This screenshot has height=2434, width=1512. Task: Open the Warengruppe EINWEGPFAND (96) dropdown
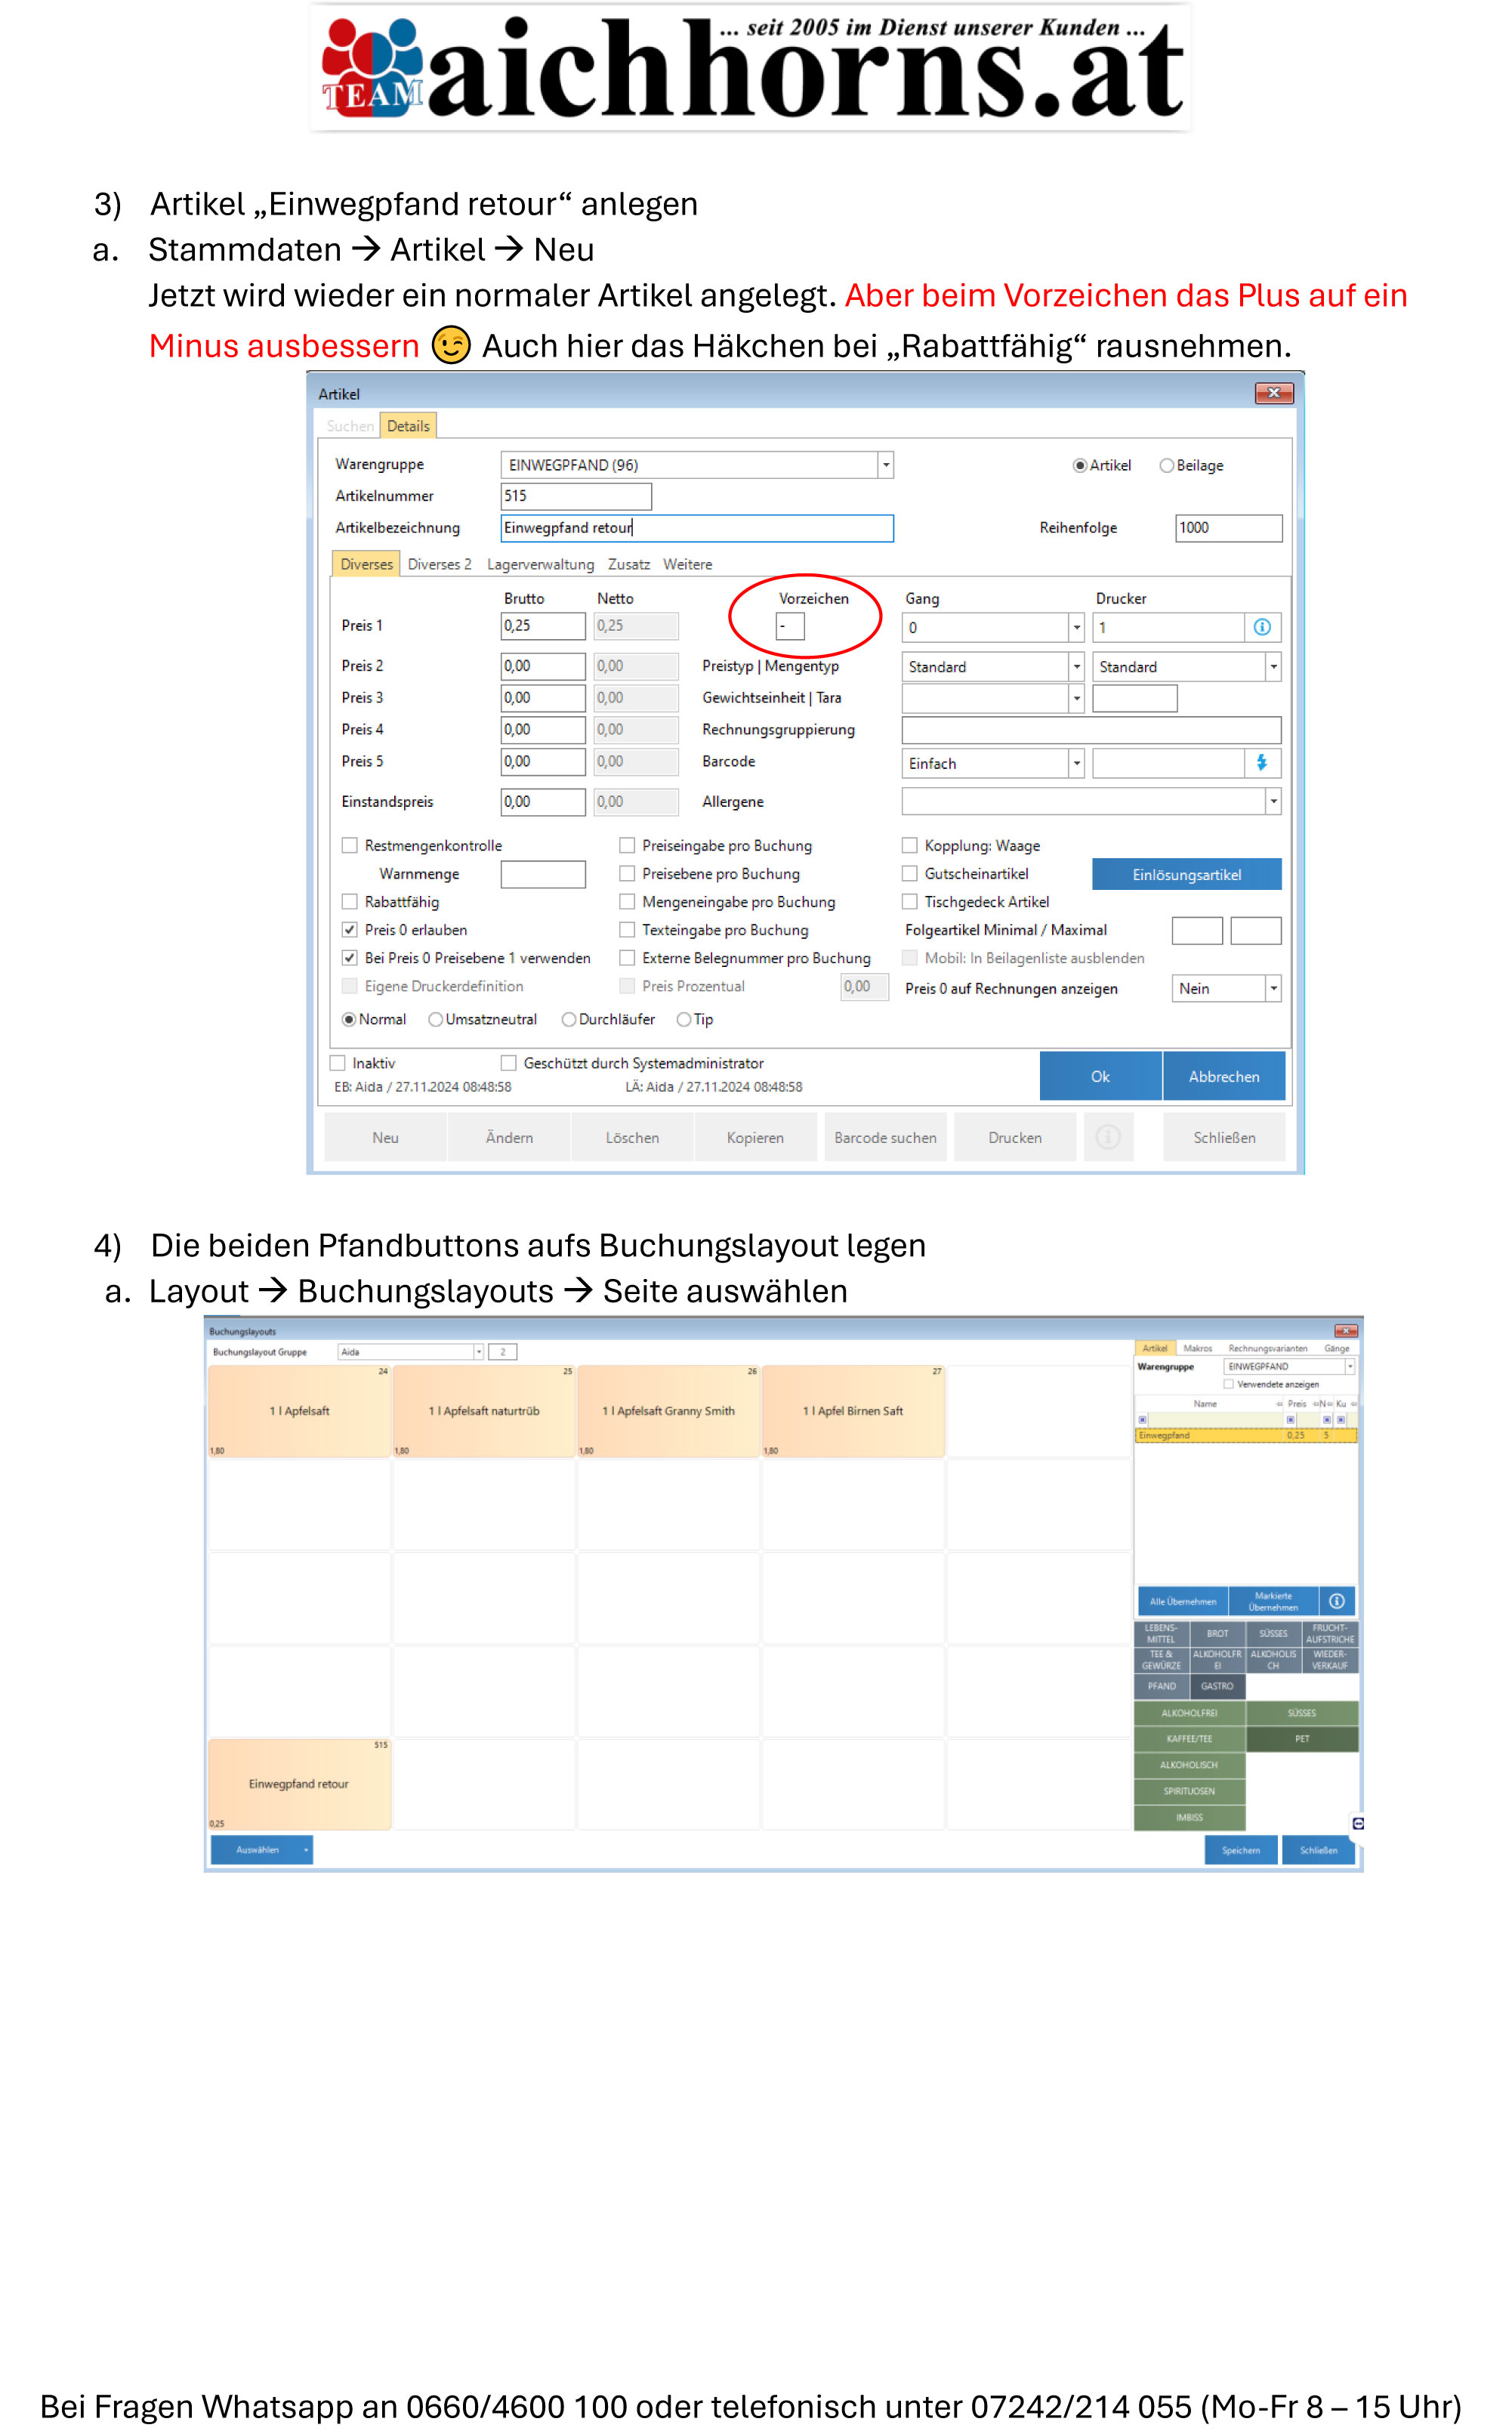tap(885, 465)
